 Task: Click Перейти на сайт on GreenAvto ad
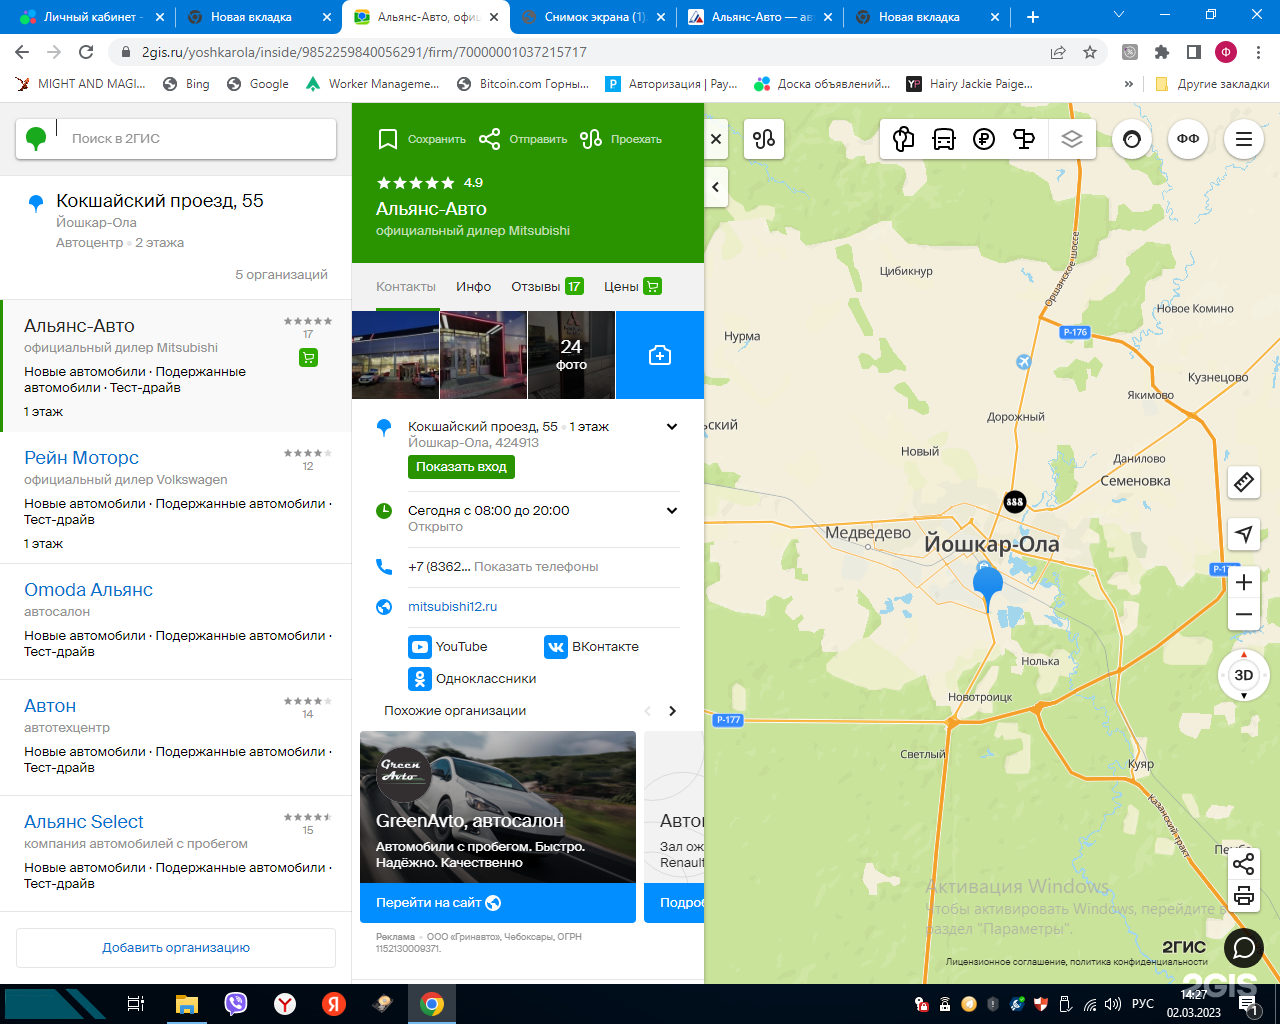point(498,902)
